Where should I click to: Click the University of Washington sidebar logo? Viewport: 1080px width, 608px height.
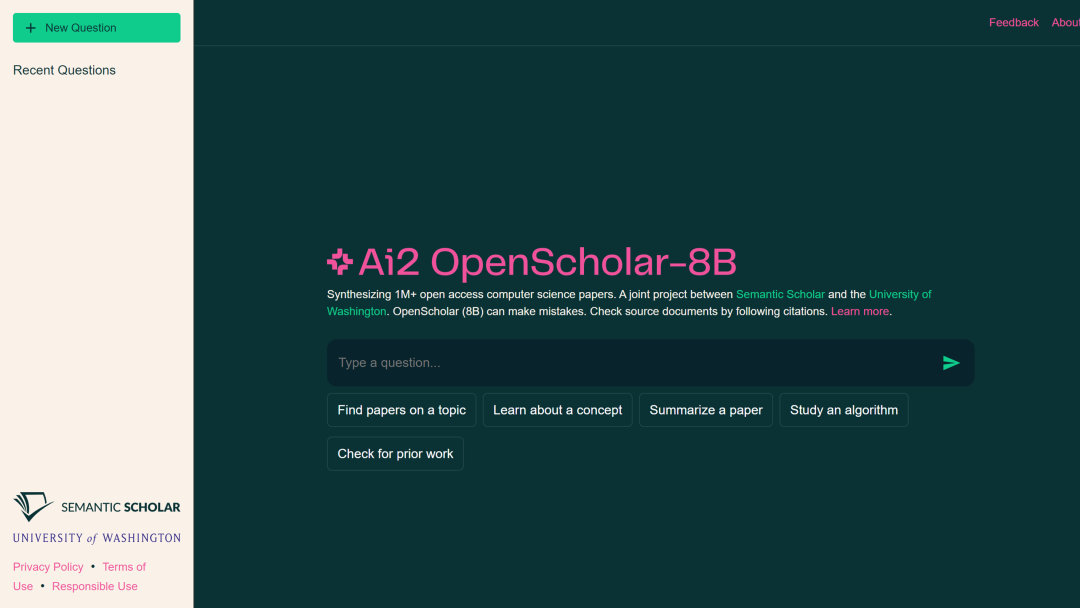96,538
